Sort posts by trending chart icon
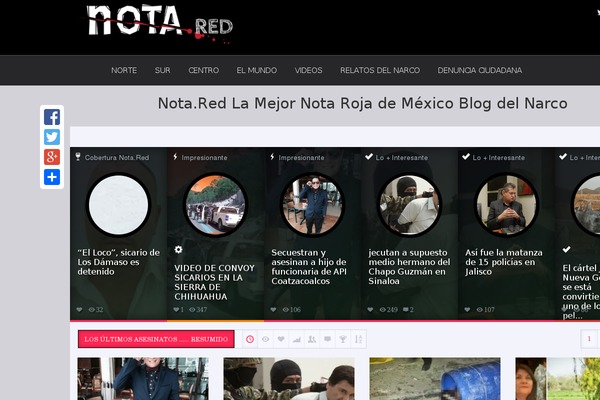Screen dimensions: 600x400 [297, 339]
